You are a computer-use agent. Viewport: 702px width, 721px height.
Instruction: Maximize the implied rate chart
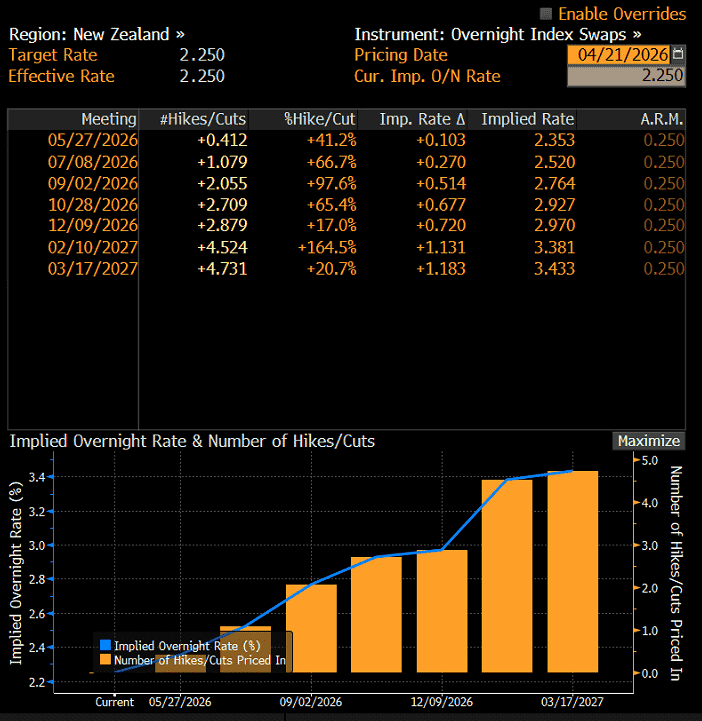point(649,441)
